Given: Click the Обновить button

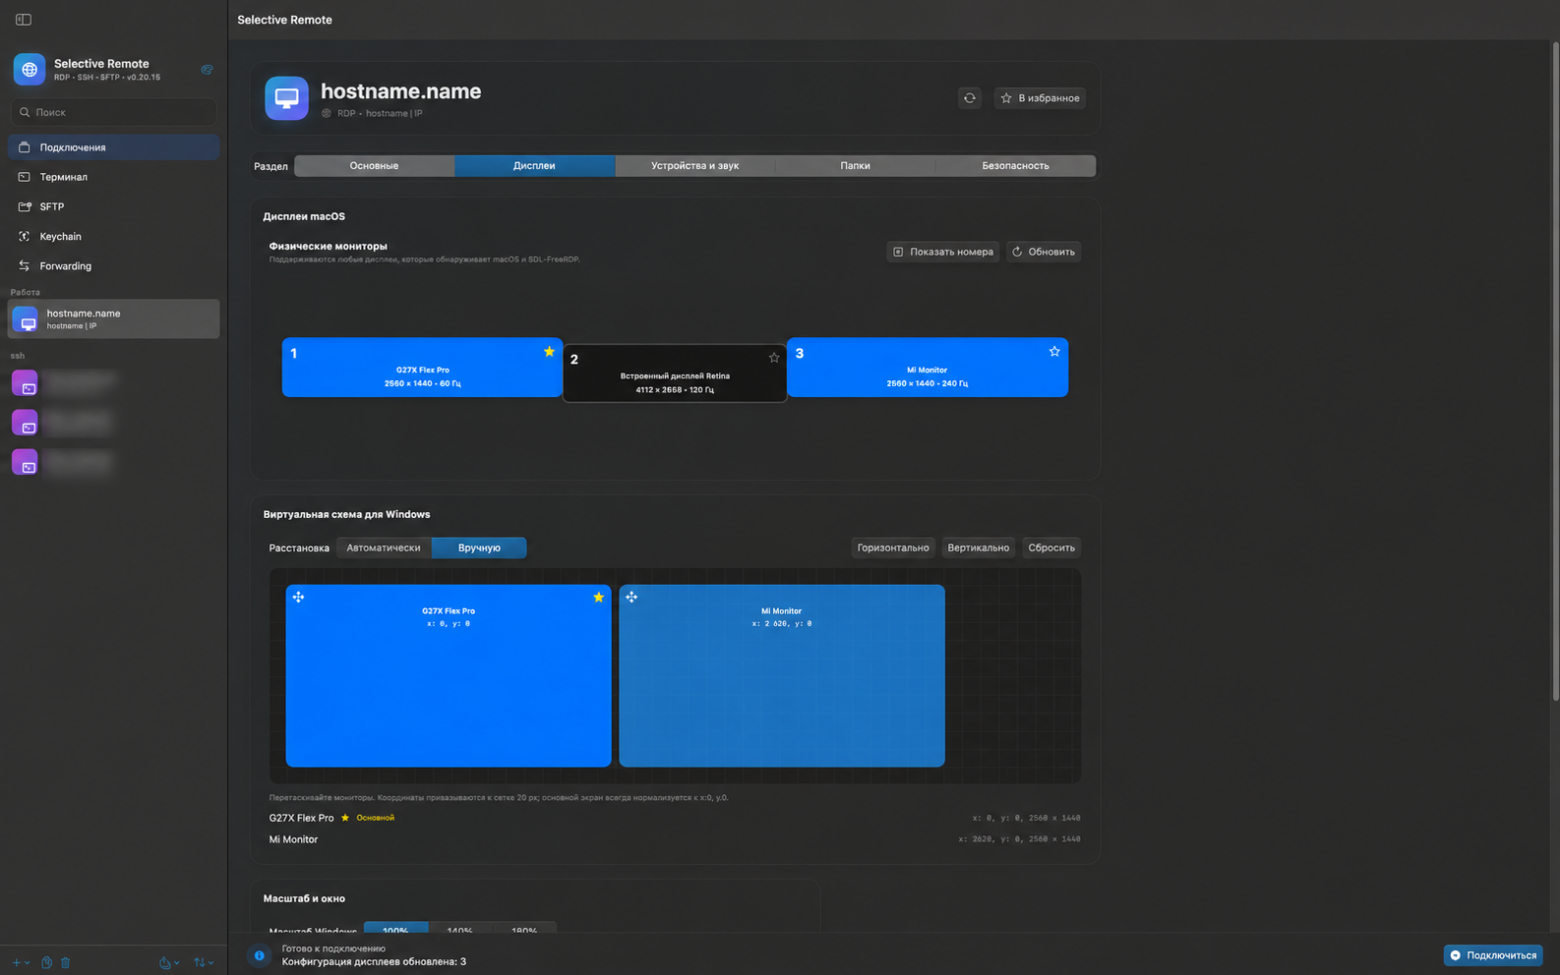Looking at the screenshot, I should pos(1043,252).
